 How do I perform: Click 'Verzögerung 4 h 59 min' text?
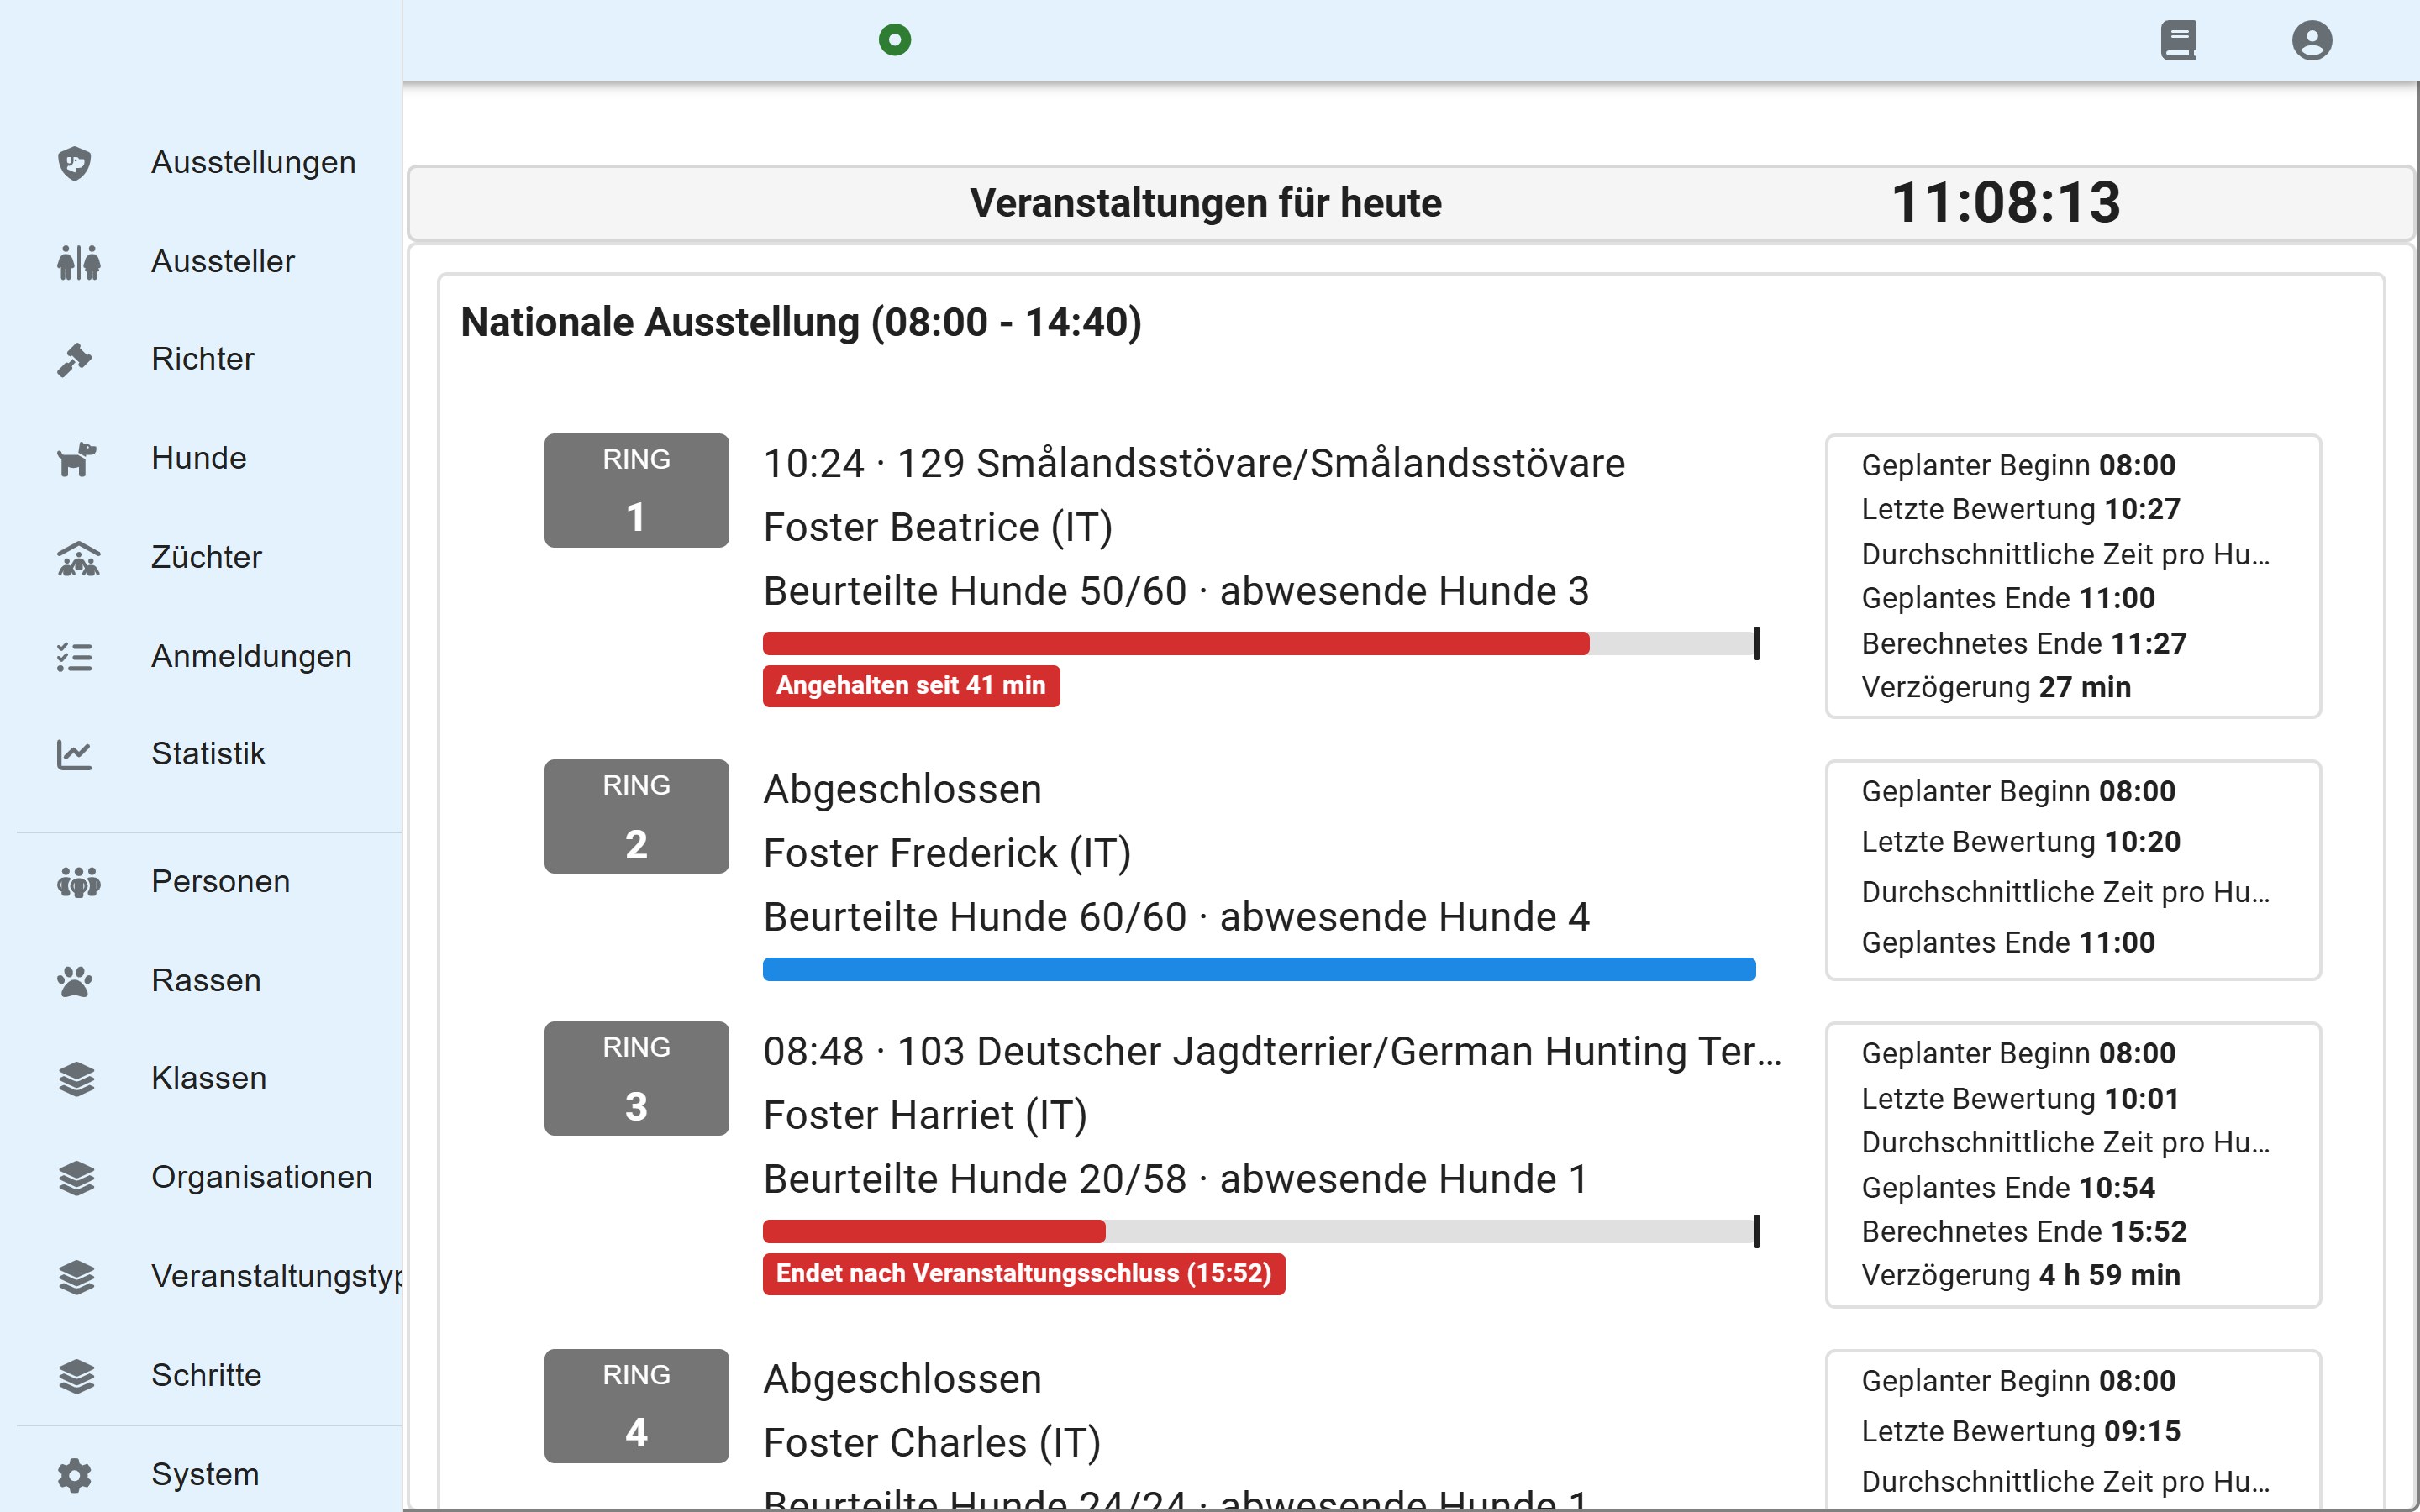[x=2021, y=1275]
